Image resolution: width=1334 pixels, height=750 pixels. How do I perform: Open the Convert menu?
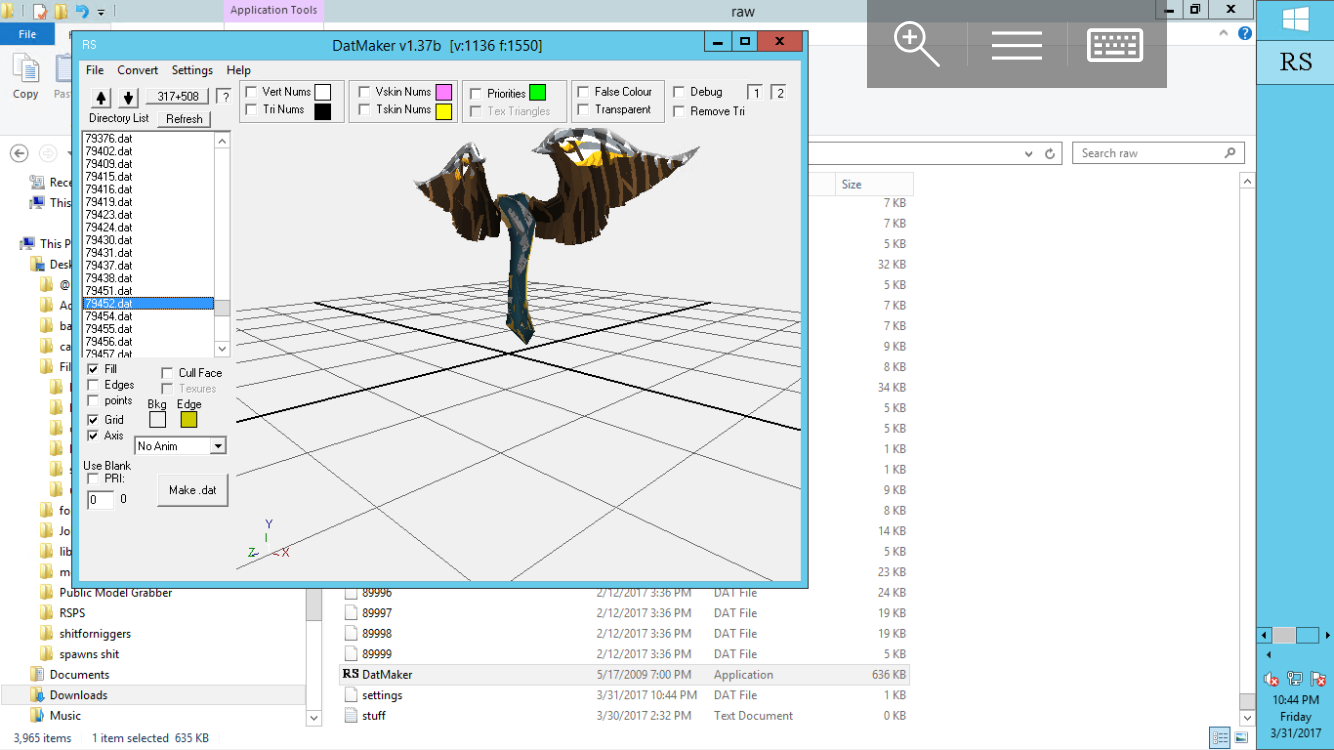[x=138, y=71]
